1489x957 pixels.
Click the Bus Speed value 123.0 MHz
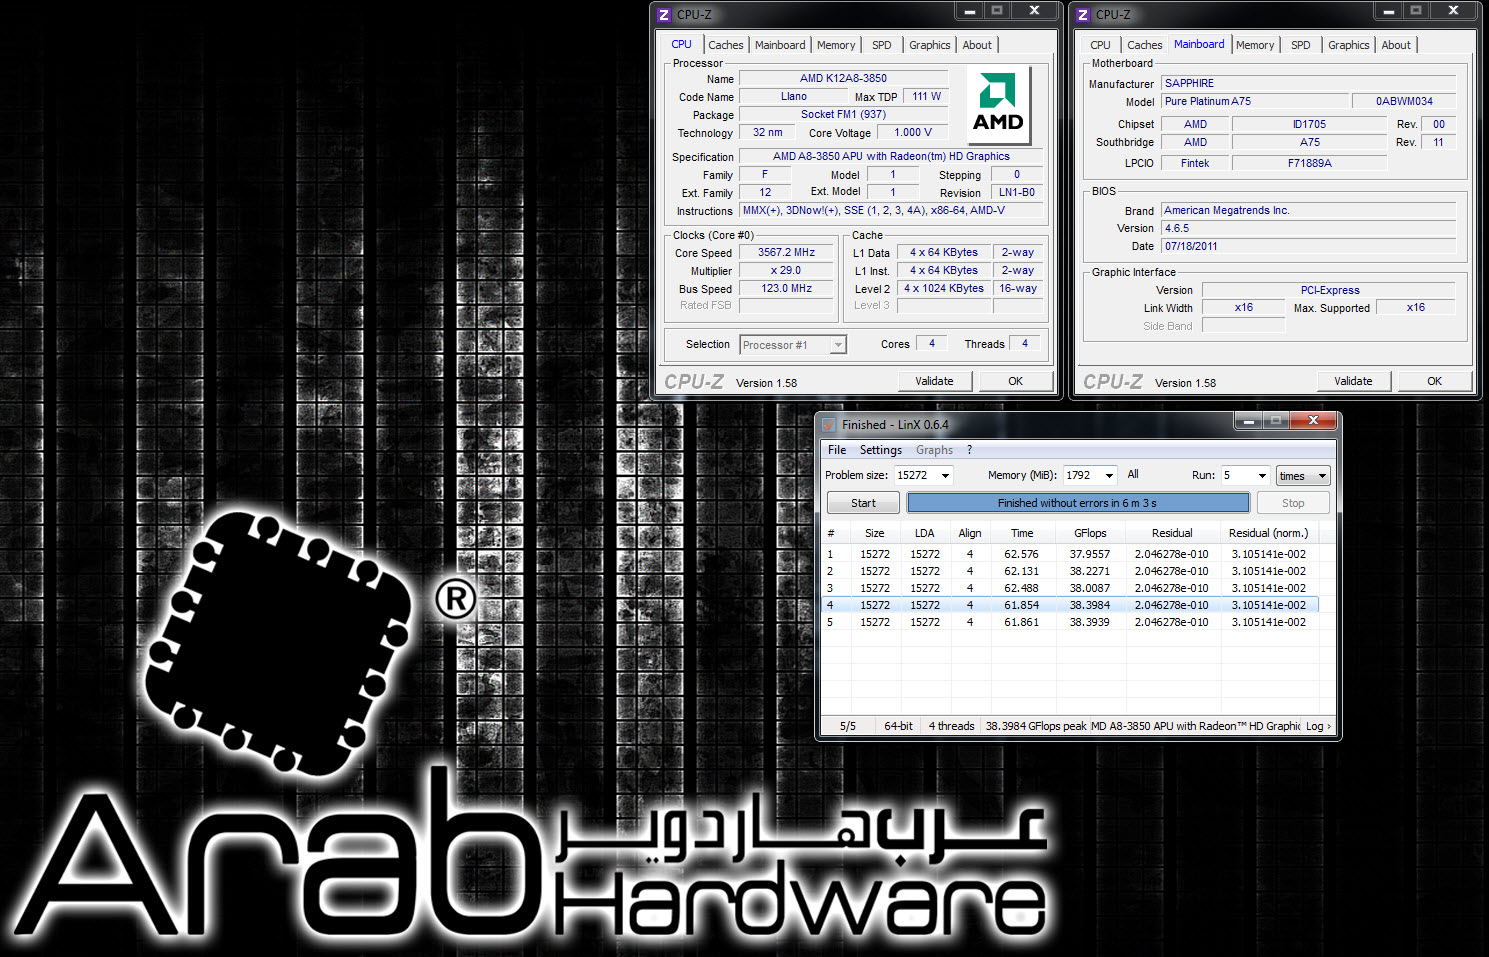click(786, 289)
